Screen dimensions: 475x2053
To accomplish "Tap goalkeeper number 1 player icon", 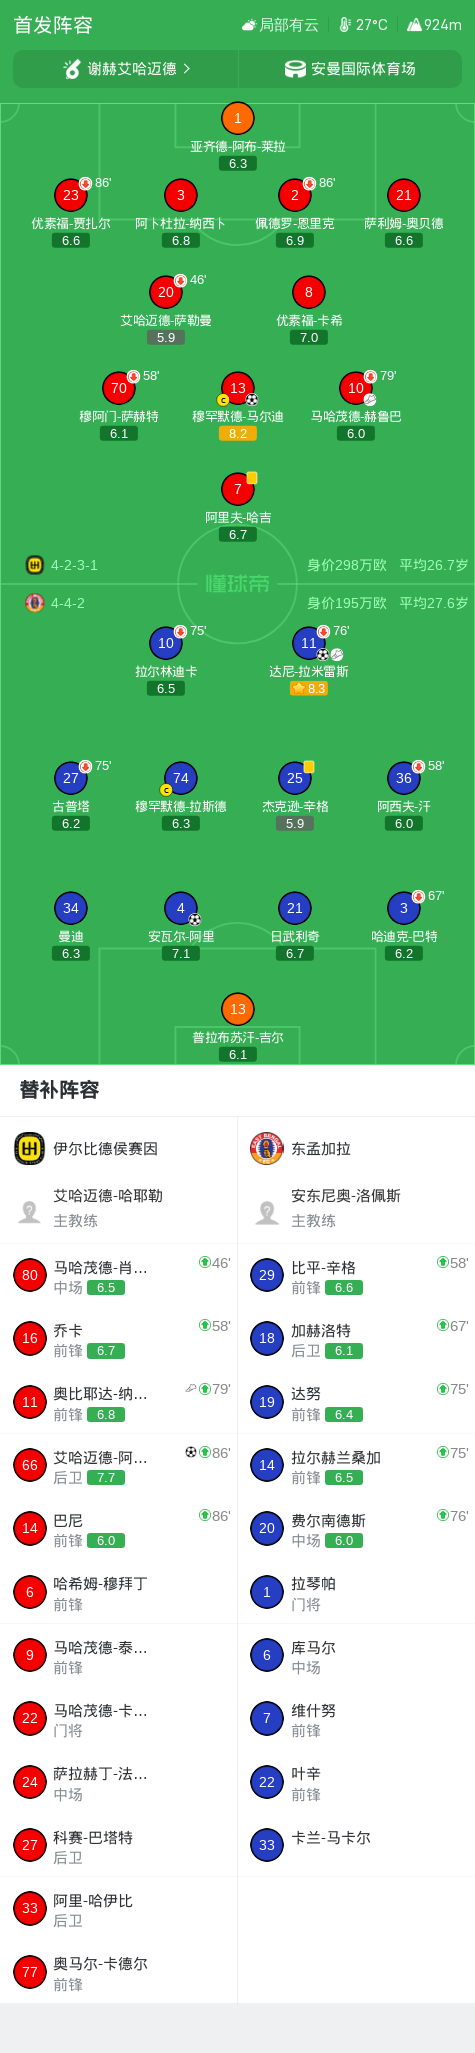I will [x=237, y=119].
